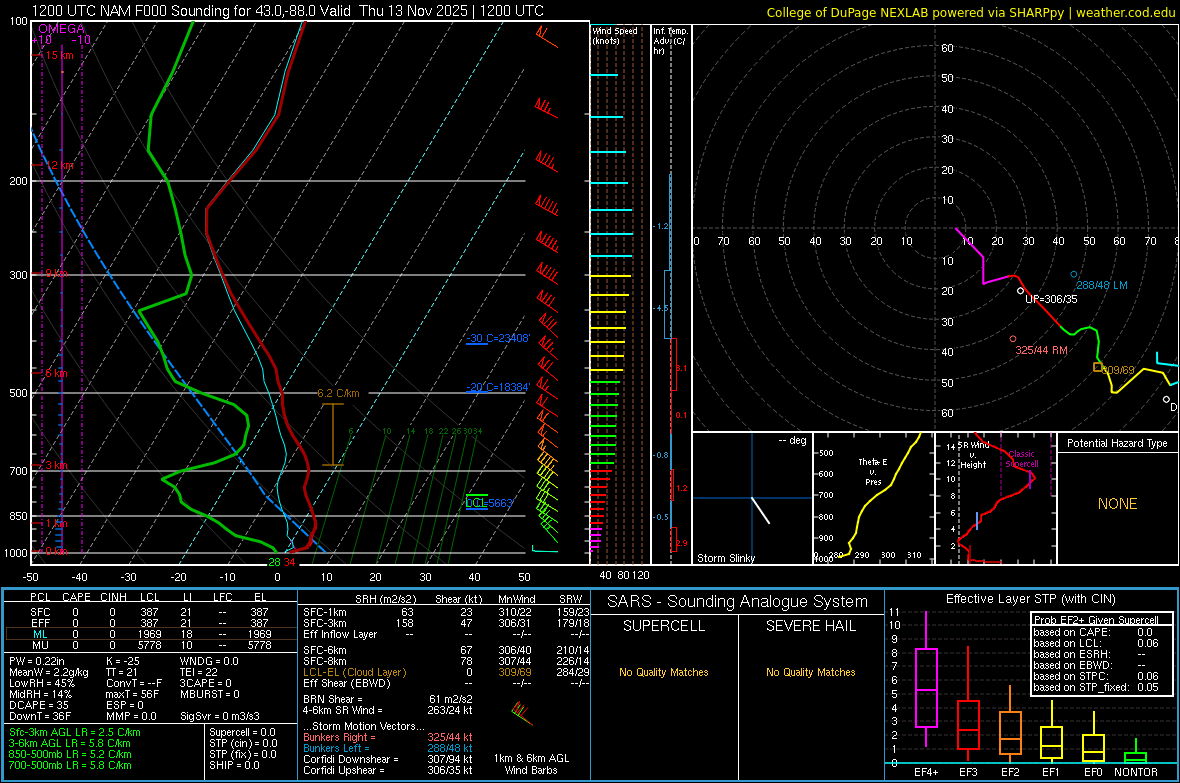Click the 'Classic Supercell' marker label

pos(1022,459)
